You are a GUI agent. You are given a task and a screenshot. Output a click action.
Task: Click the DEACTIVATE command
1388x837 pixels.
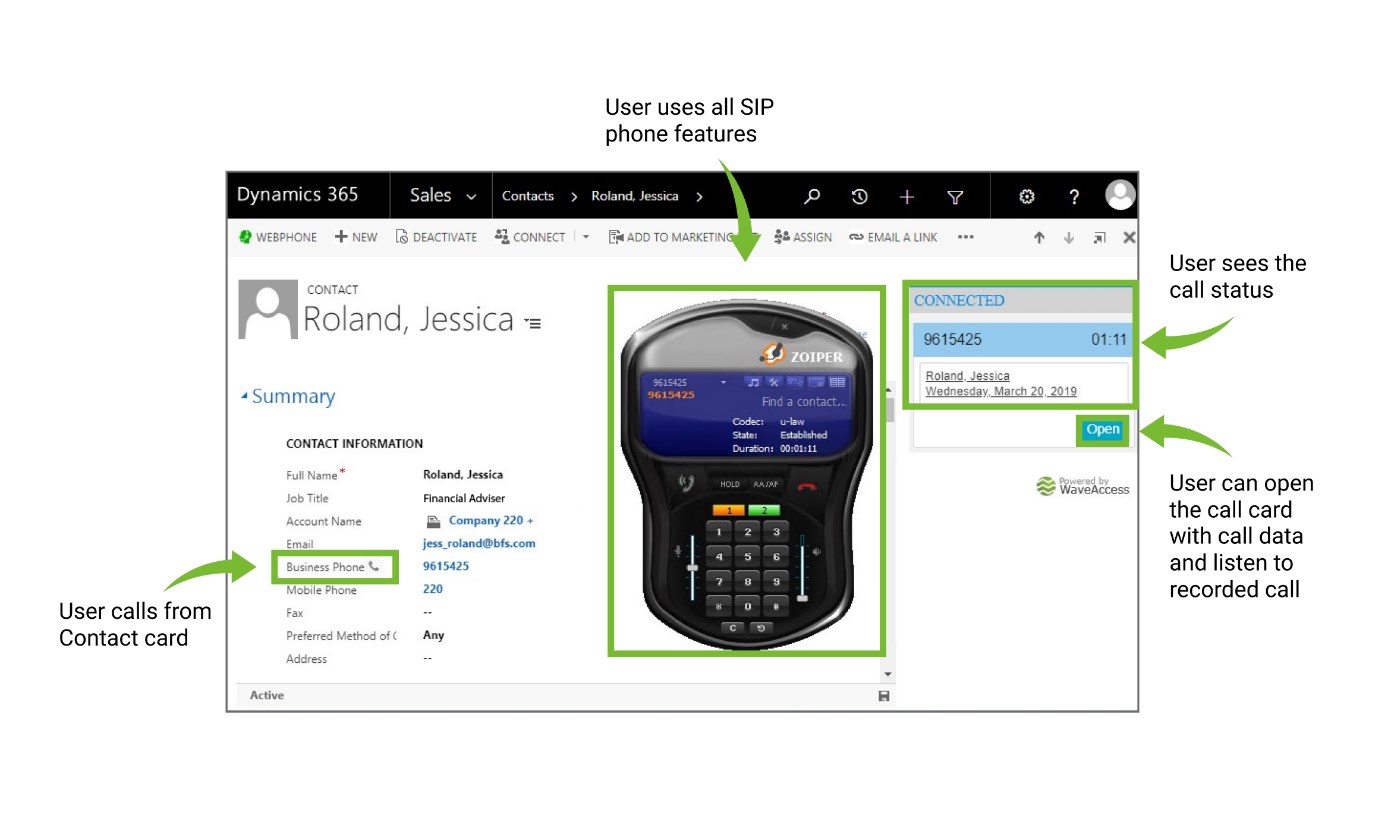[x=436, y=237]
